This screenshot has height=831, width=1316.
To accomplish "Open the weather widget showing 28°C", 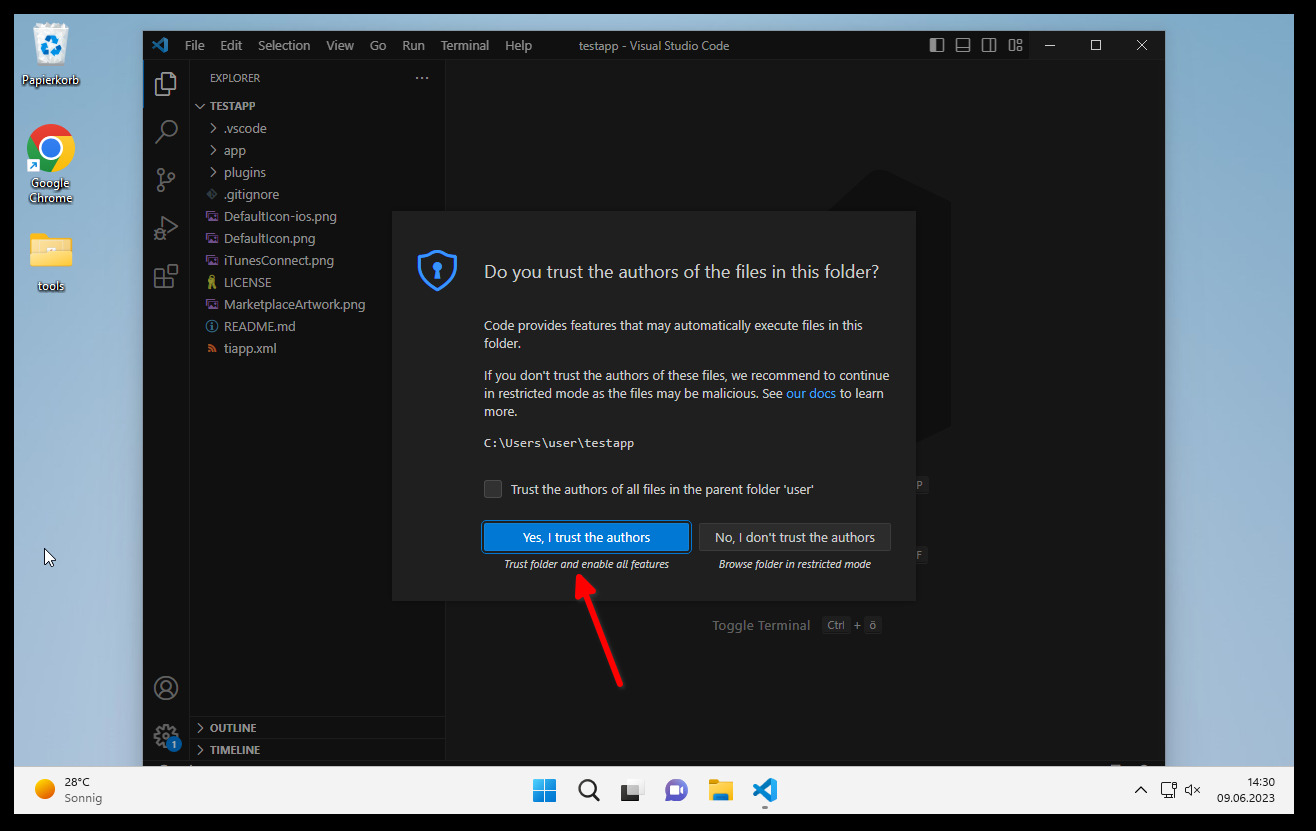I will 69,790.
